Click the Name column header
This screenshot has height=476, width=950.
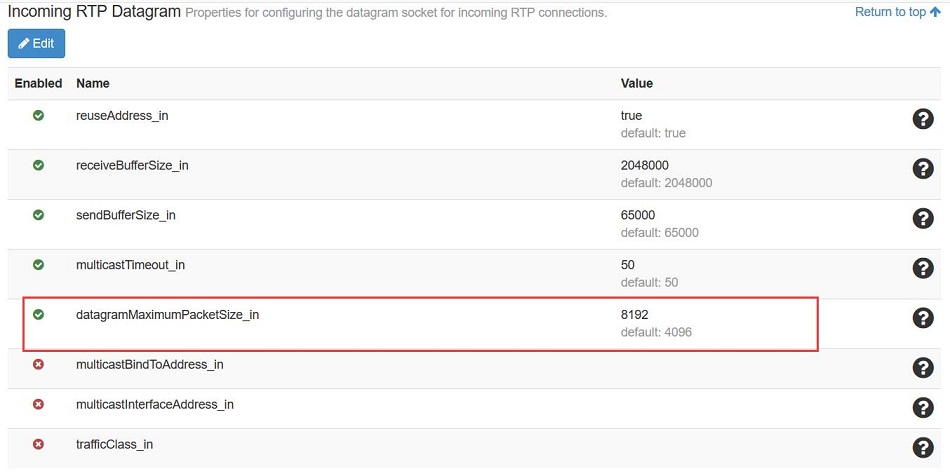coord(93,84)
